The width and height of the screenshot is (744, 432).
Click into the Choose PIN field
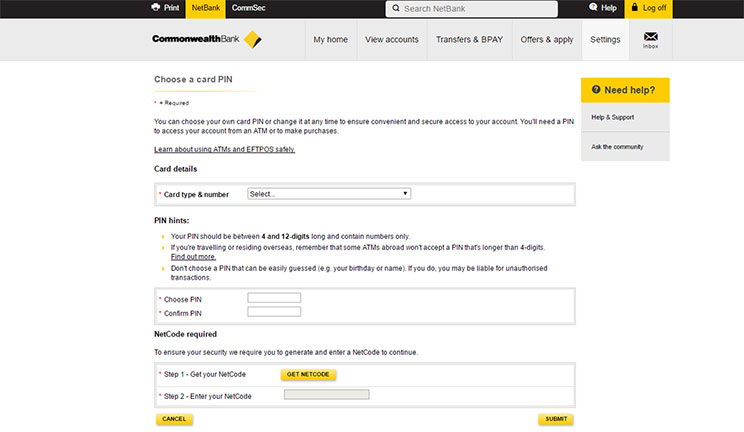coord(274,298)
